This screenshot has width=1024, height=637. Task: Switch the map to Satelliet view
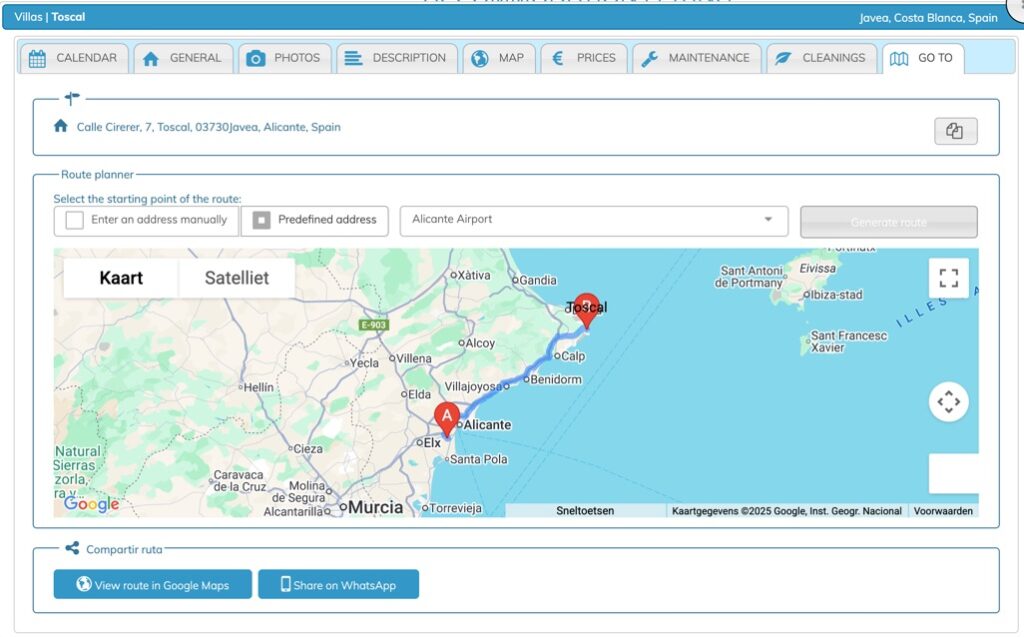[236, 278]
